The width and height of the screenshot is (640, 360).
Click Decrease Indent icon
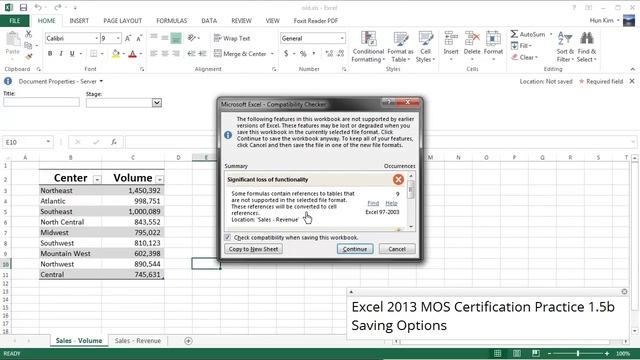tap(191, 53)
